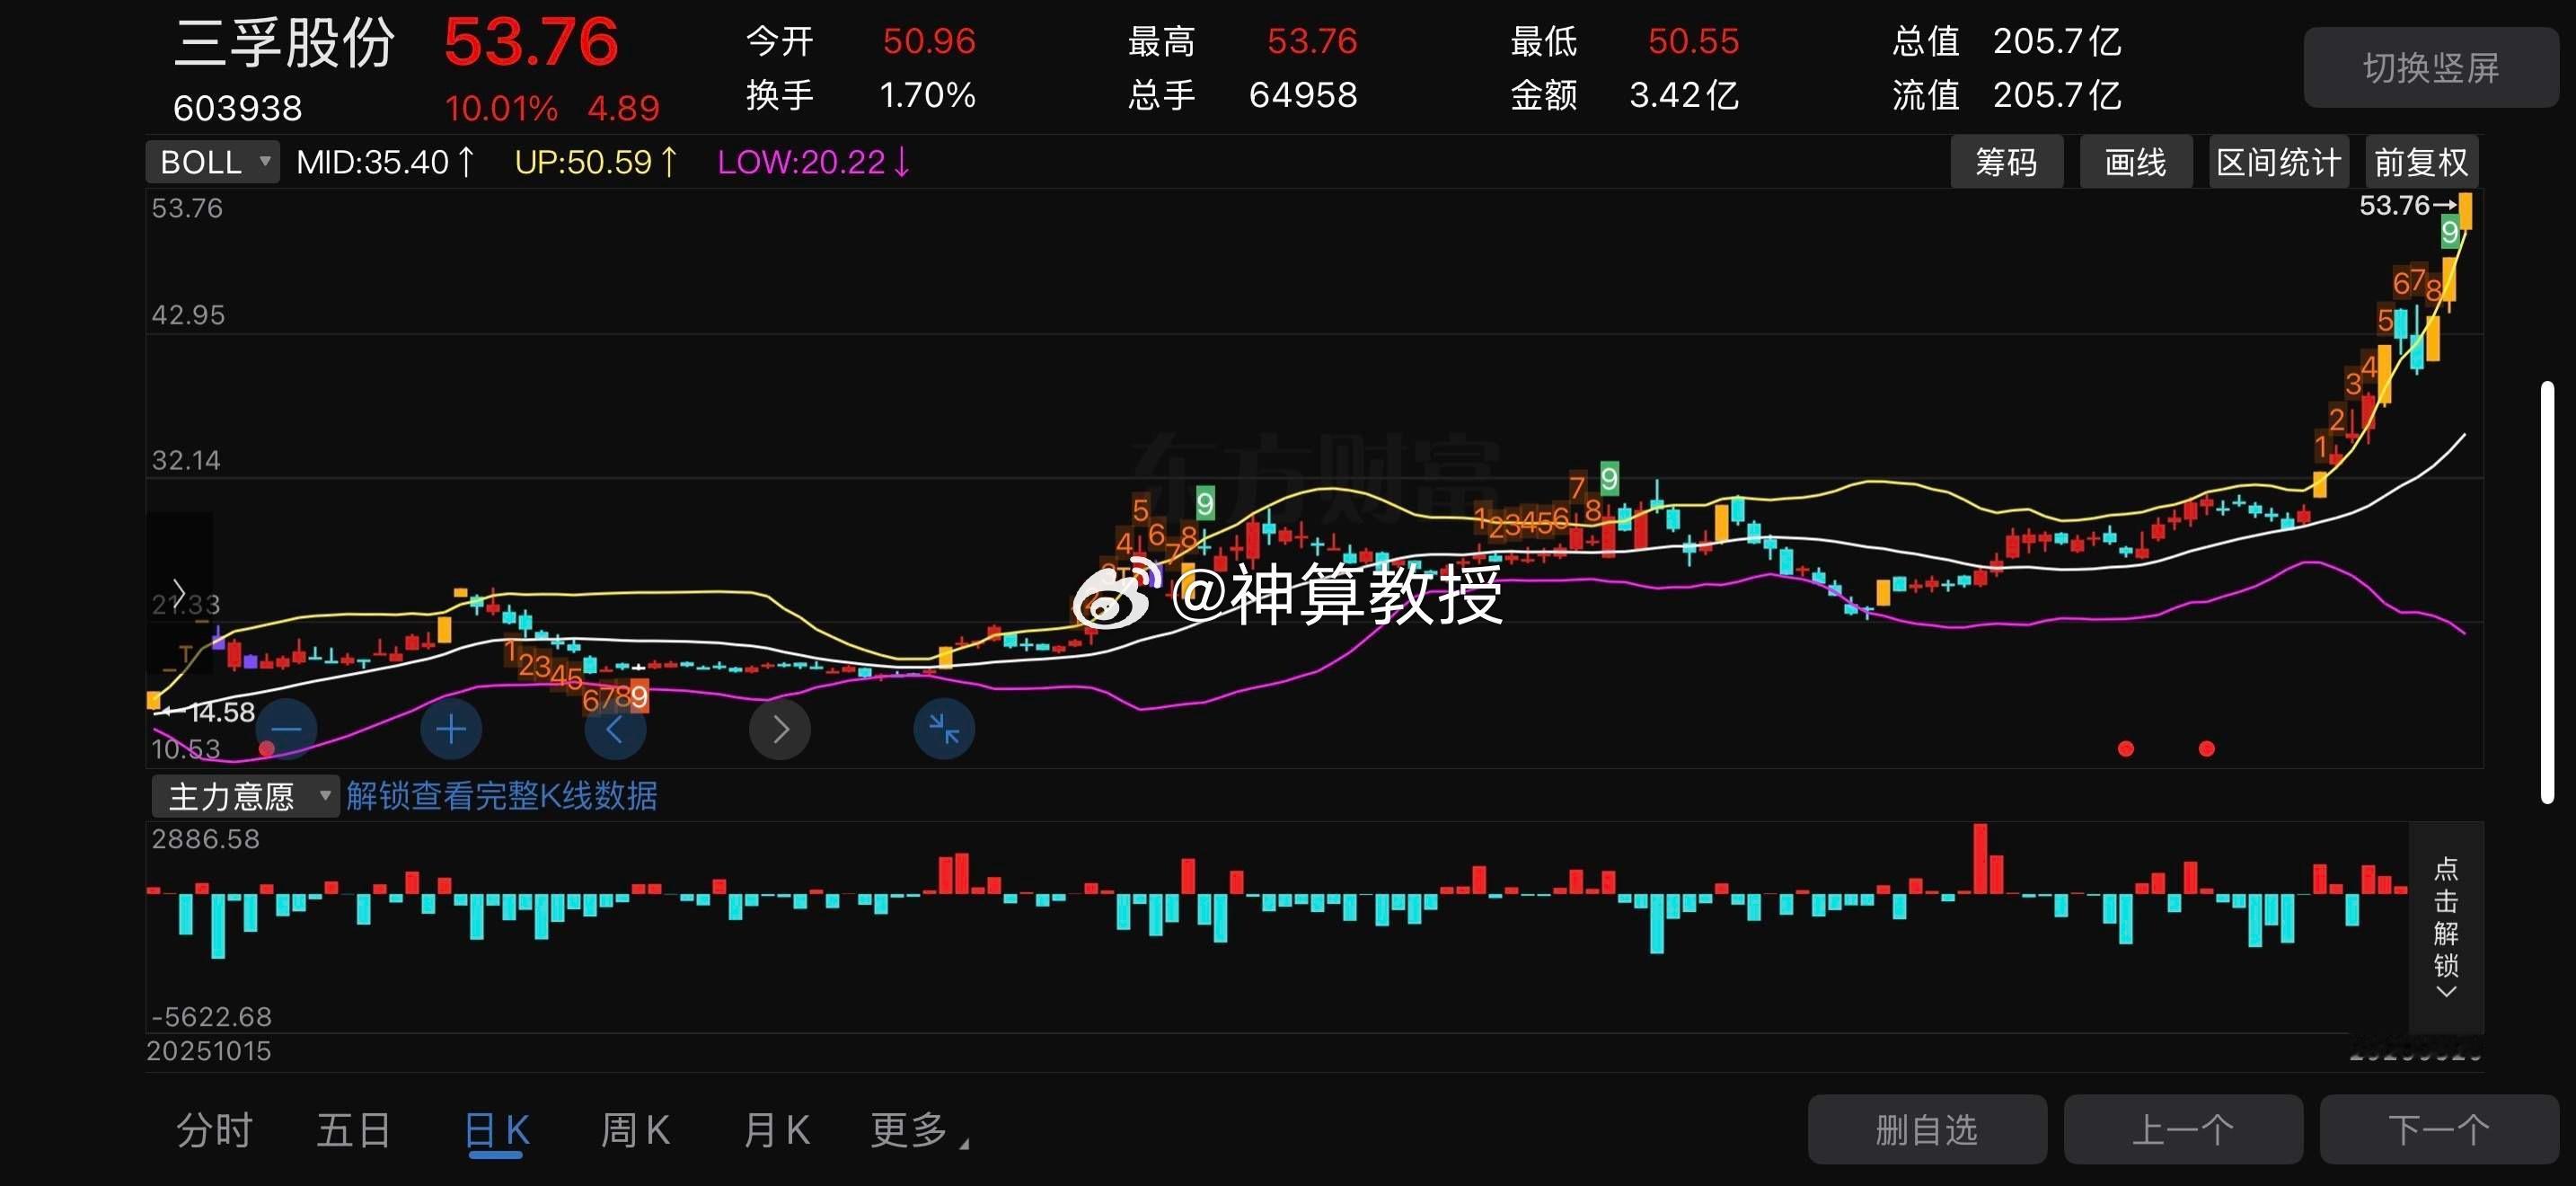
Task: Select the 日K tab
Action: [496, 1131]
